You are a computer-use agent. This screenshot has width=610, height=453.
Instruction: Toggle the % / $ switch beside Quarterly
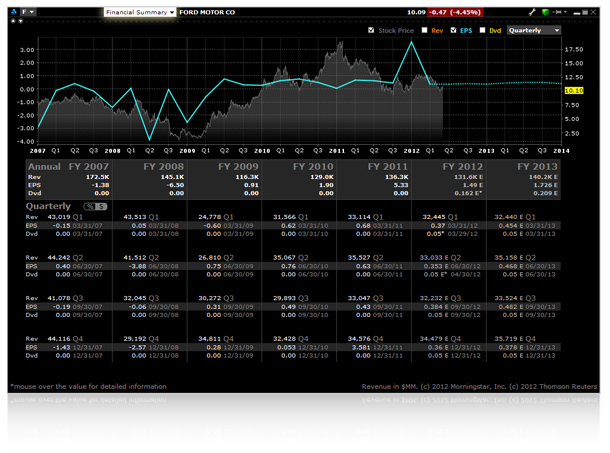(x=95, y=206)
